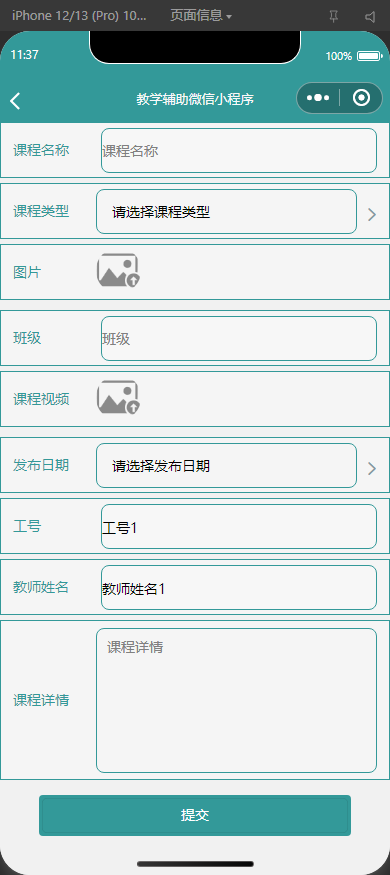Image resolution: width=390 pixels, height=875 pixels.
Task: Click inside the 课程详情 text area
Action: pyautogui.click(x=237, y=700)
